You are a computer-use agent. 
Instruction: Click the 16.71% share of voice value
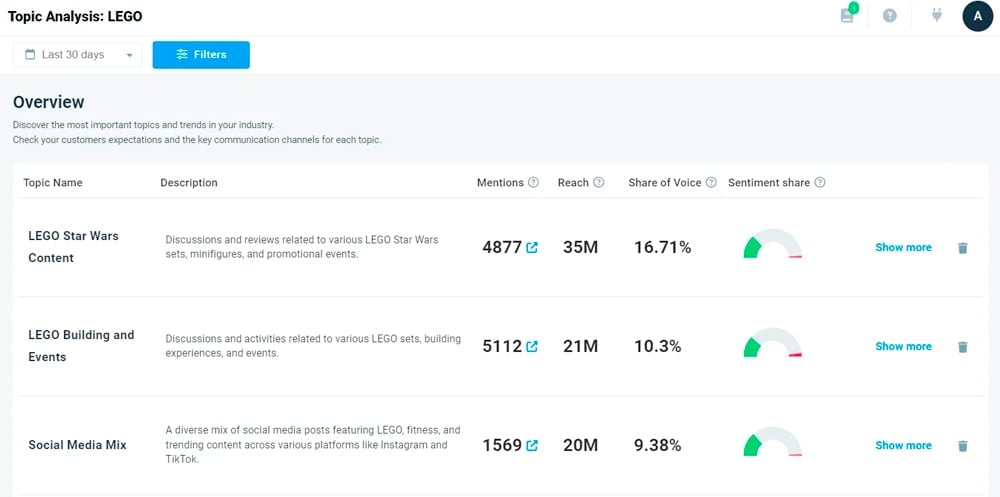pos(663,248)
